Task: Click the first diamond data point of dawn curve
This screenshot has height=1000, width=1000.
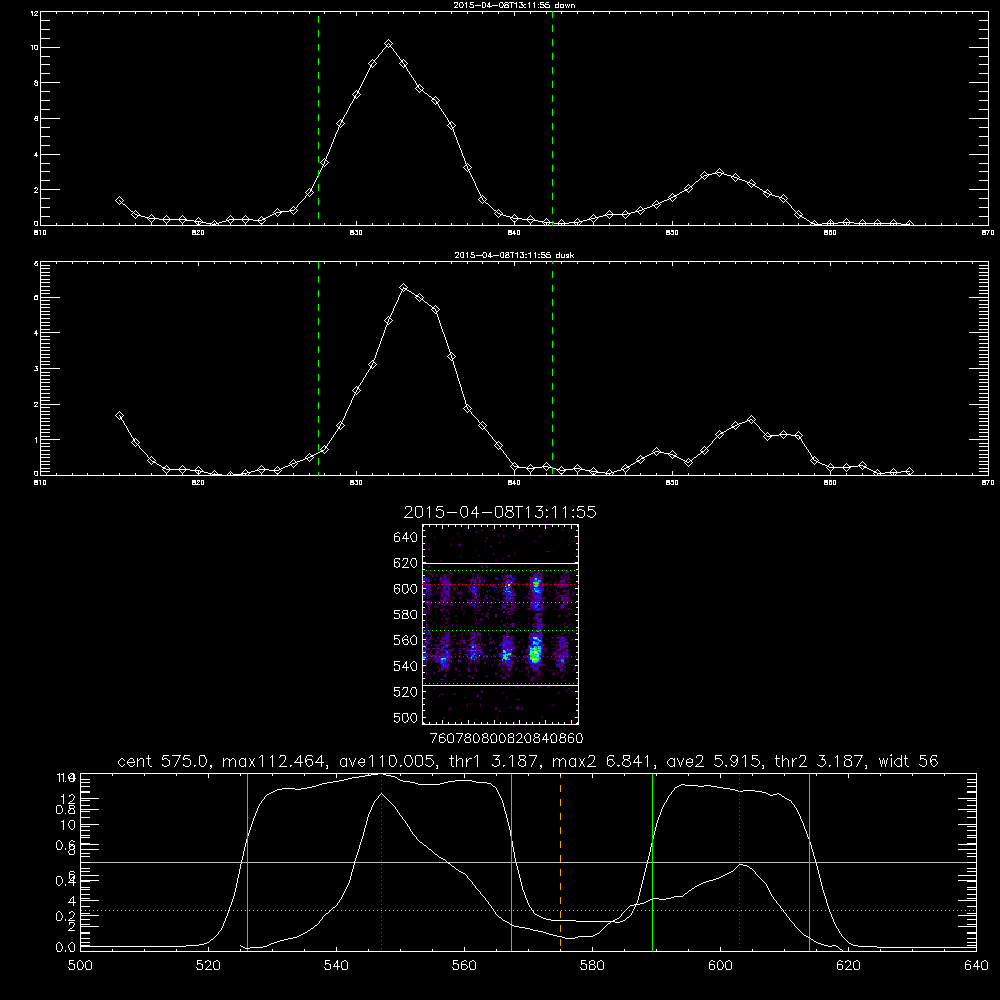Action: pos(119,201)
